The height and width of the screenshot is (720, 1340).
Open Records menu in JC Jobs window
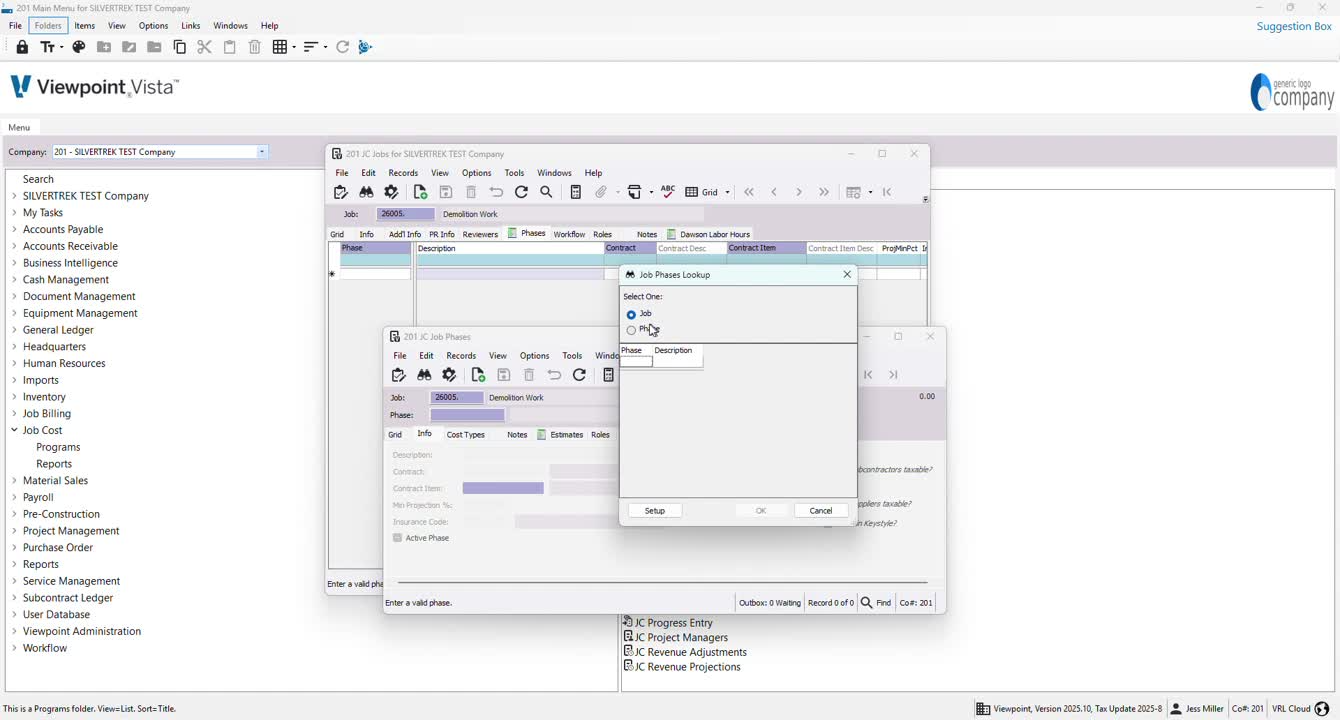click(x=403, y=173)
